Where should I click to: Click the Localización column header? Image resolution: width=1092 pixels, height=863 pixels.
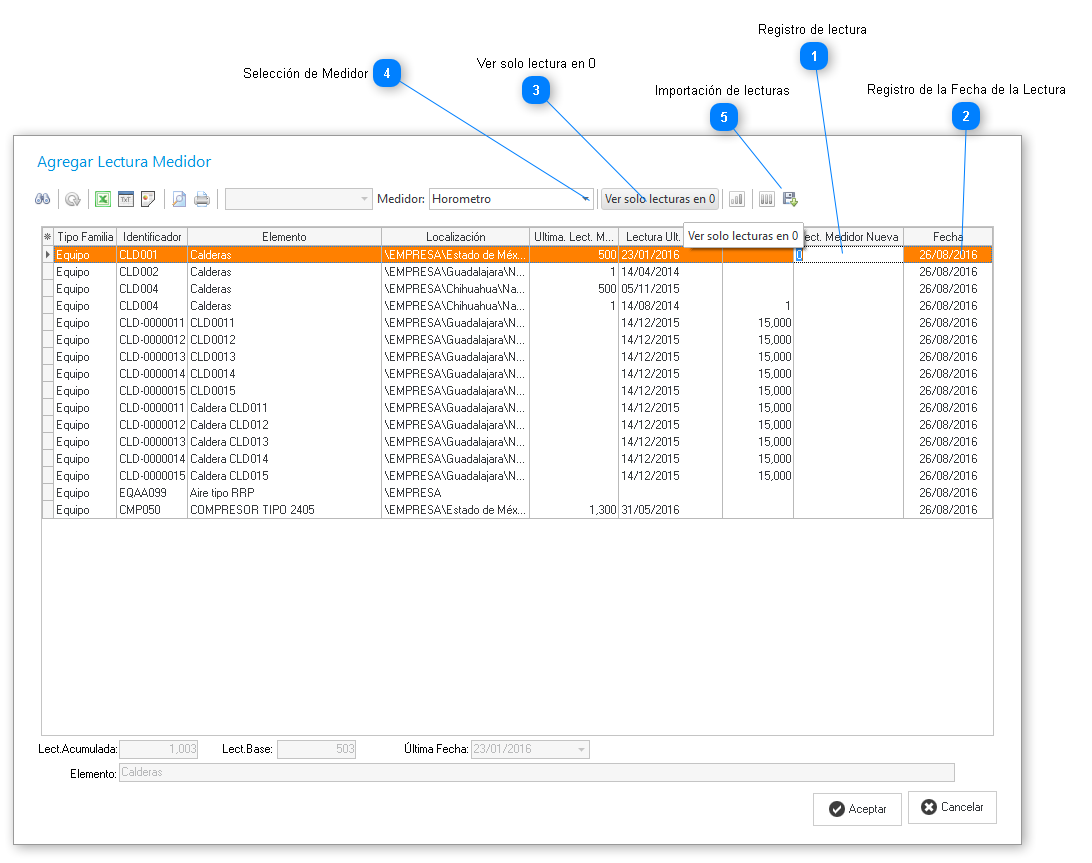click(455, 237)
